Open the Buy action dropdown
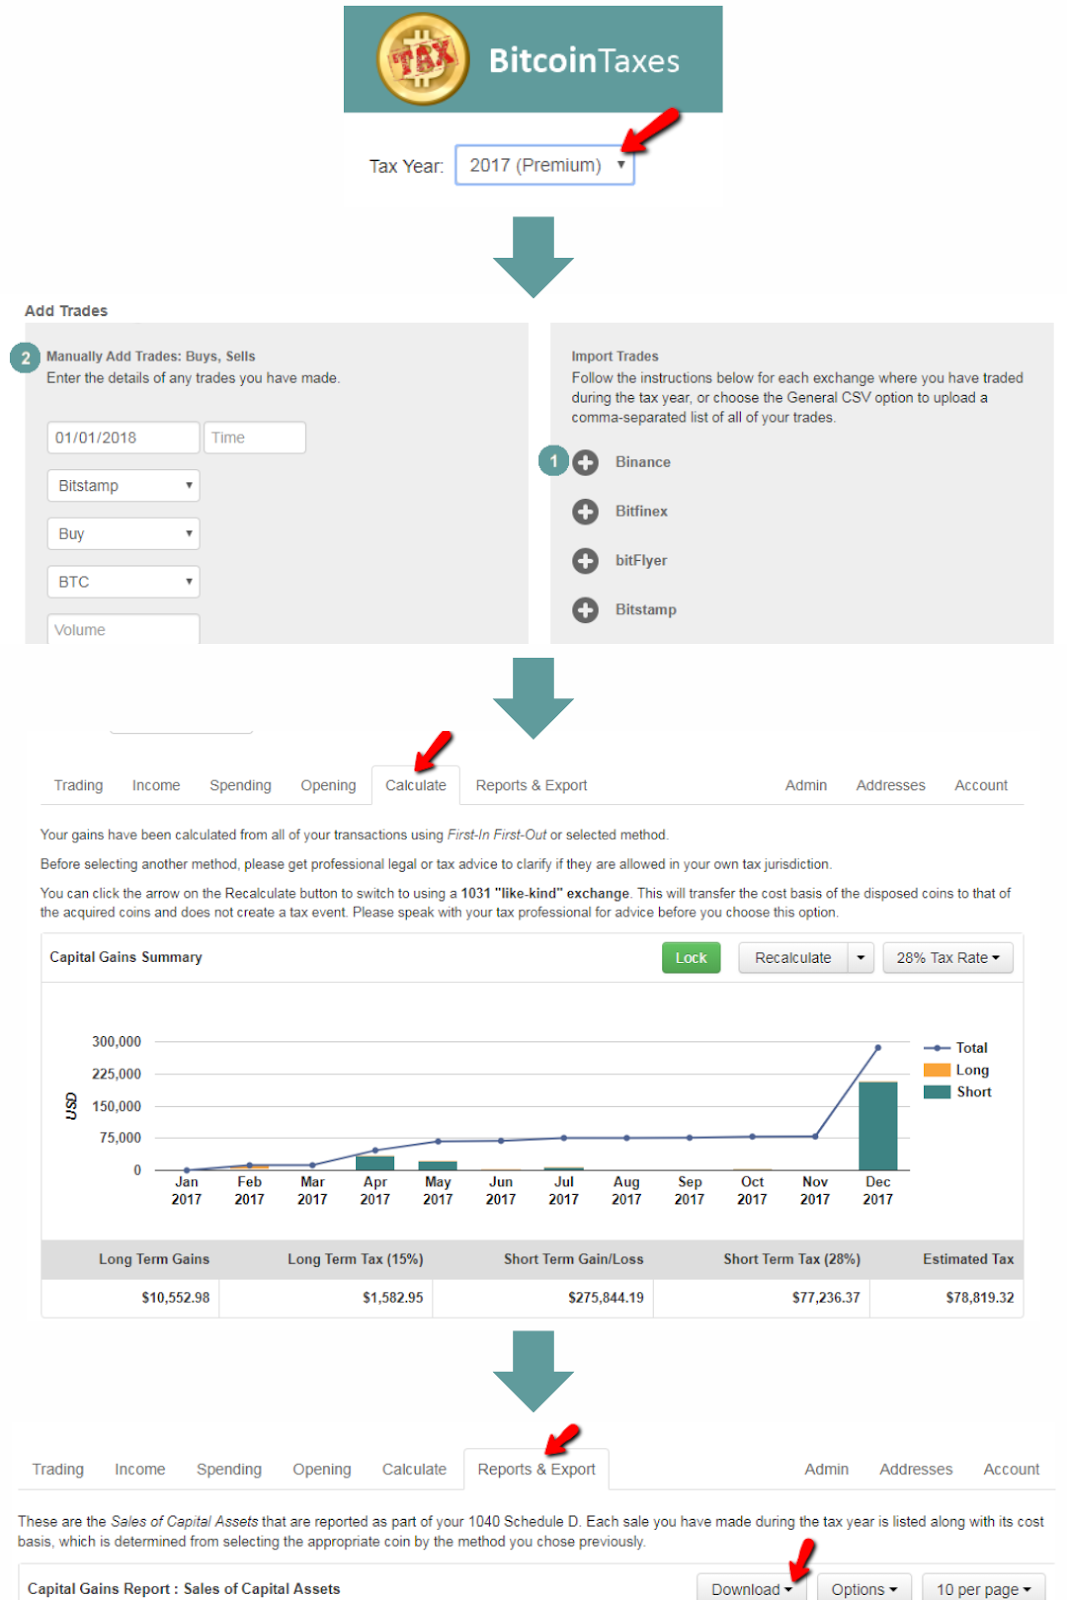Viewport: 1067px width, 1600px height. point(123,534)
